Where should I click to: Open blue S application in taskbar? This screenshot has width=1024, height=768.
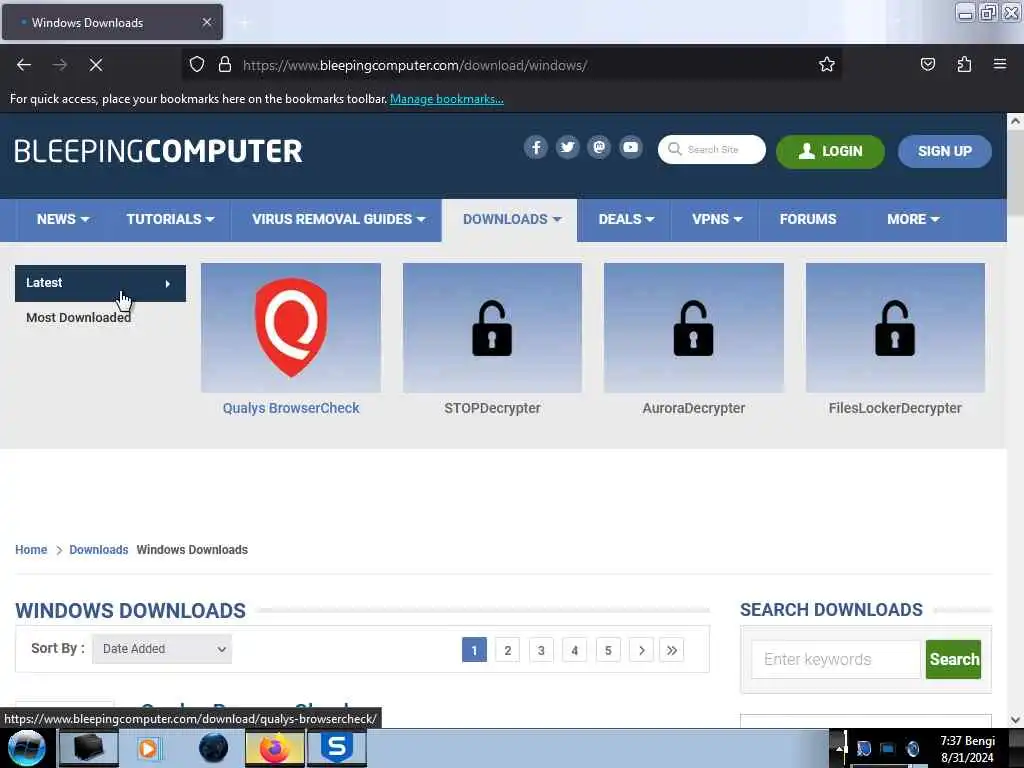tap(337, 748)
